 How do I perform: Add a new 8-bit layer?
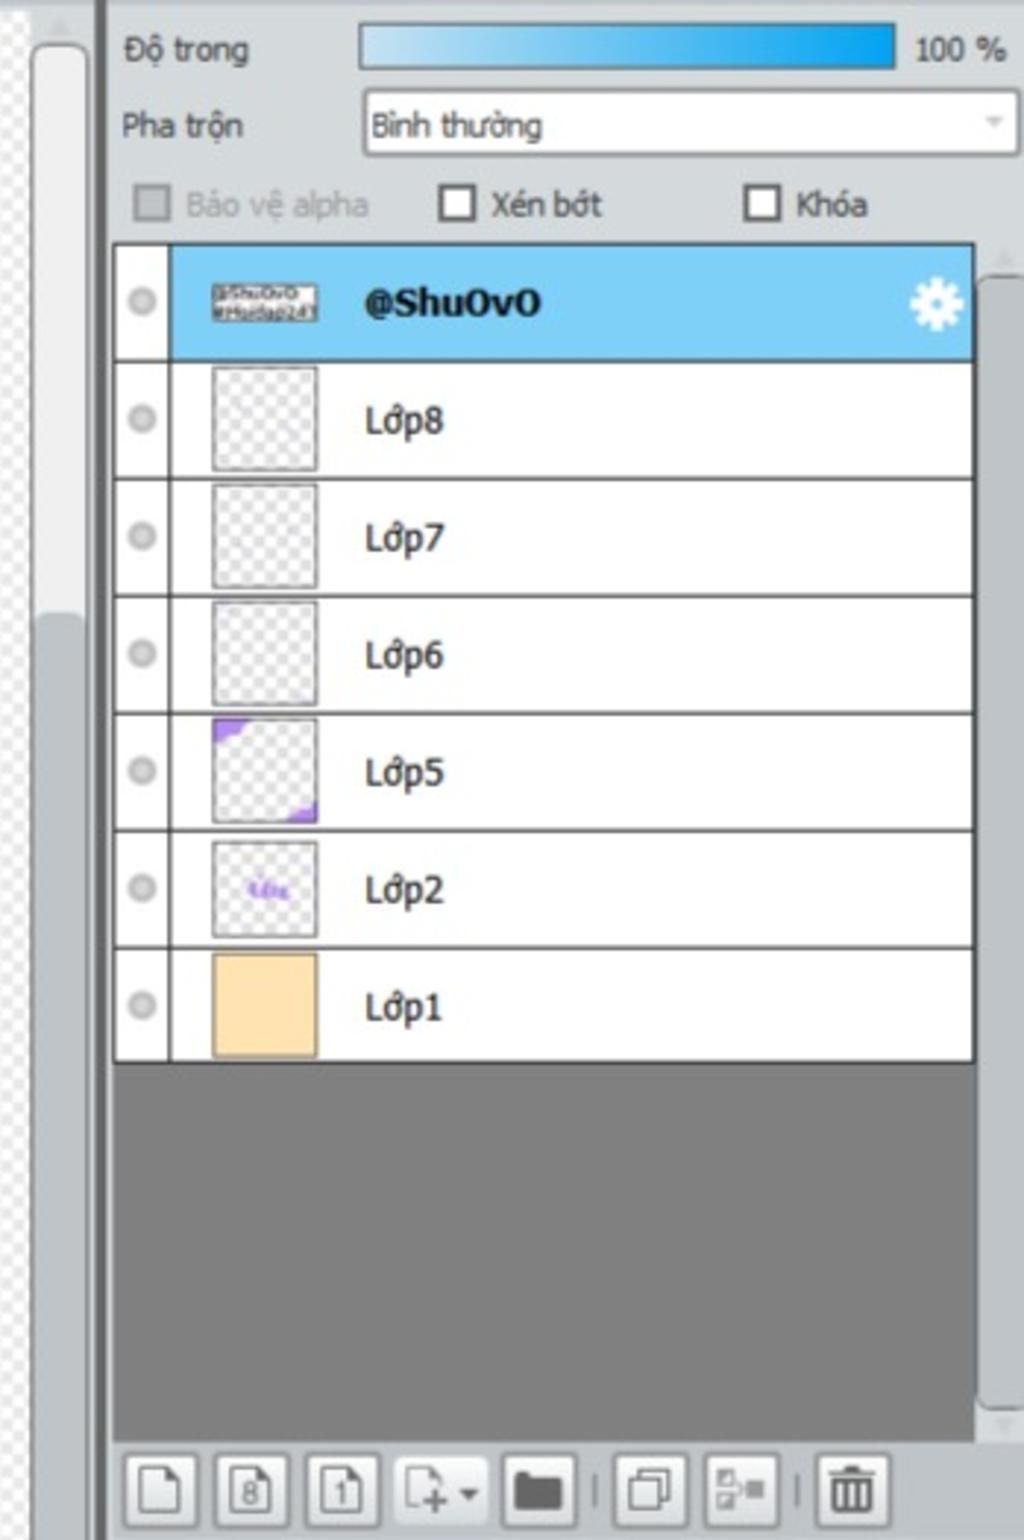pyautogui.click(x=251, y=1490)
